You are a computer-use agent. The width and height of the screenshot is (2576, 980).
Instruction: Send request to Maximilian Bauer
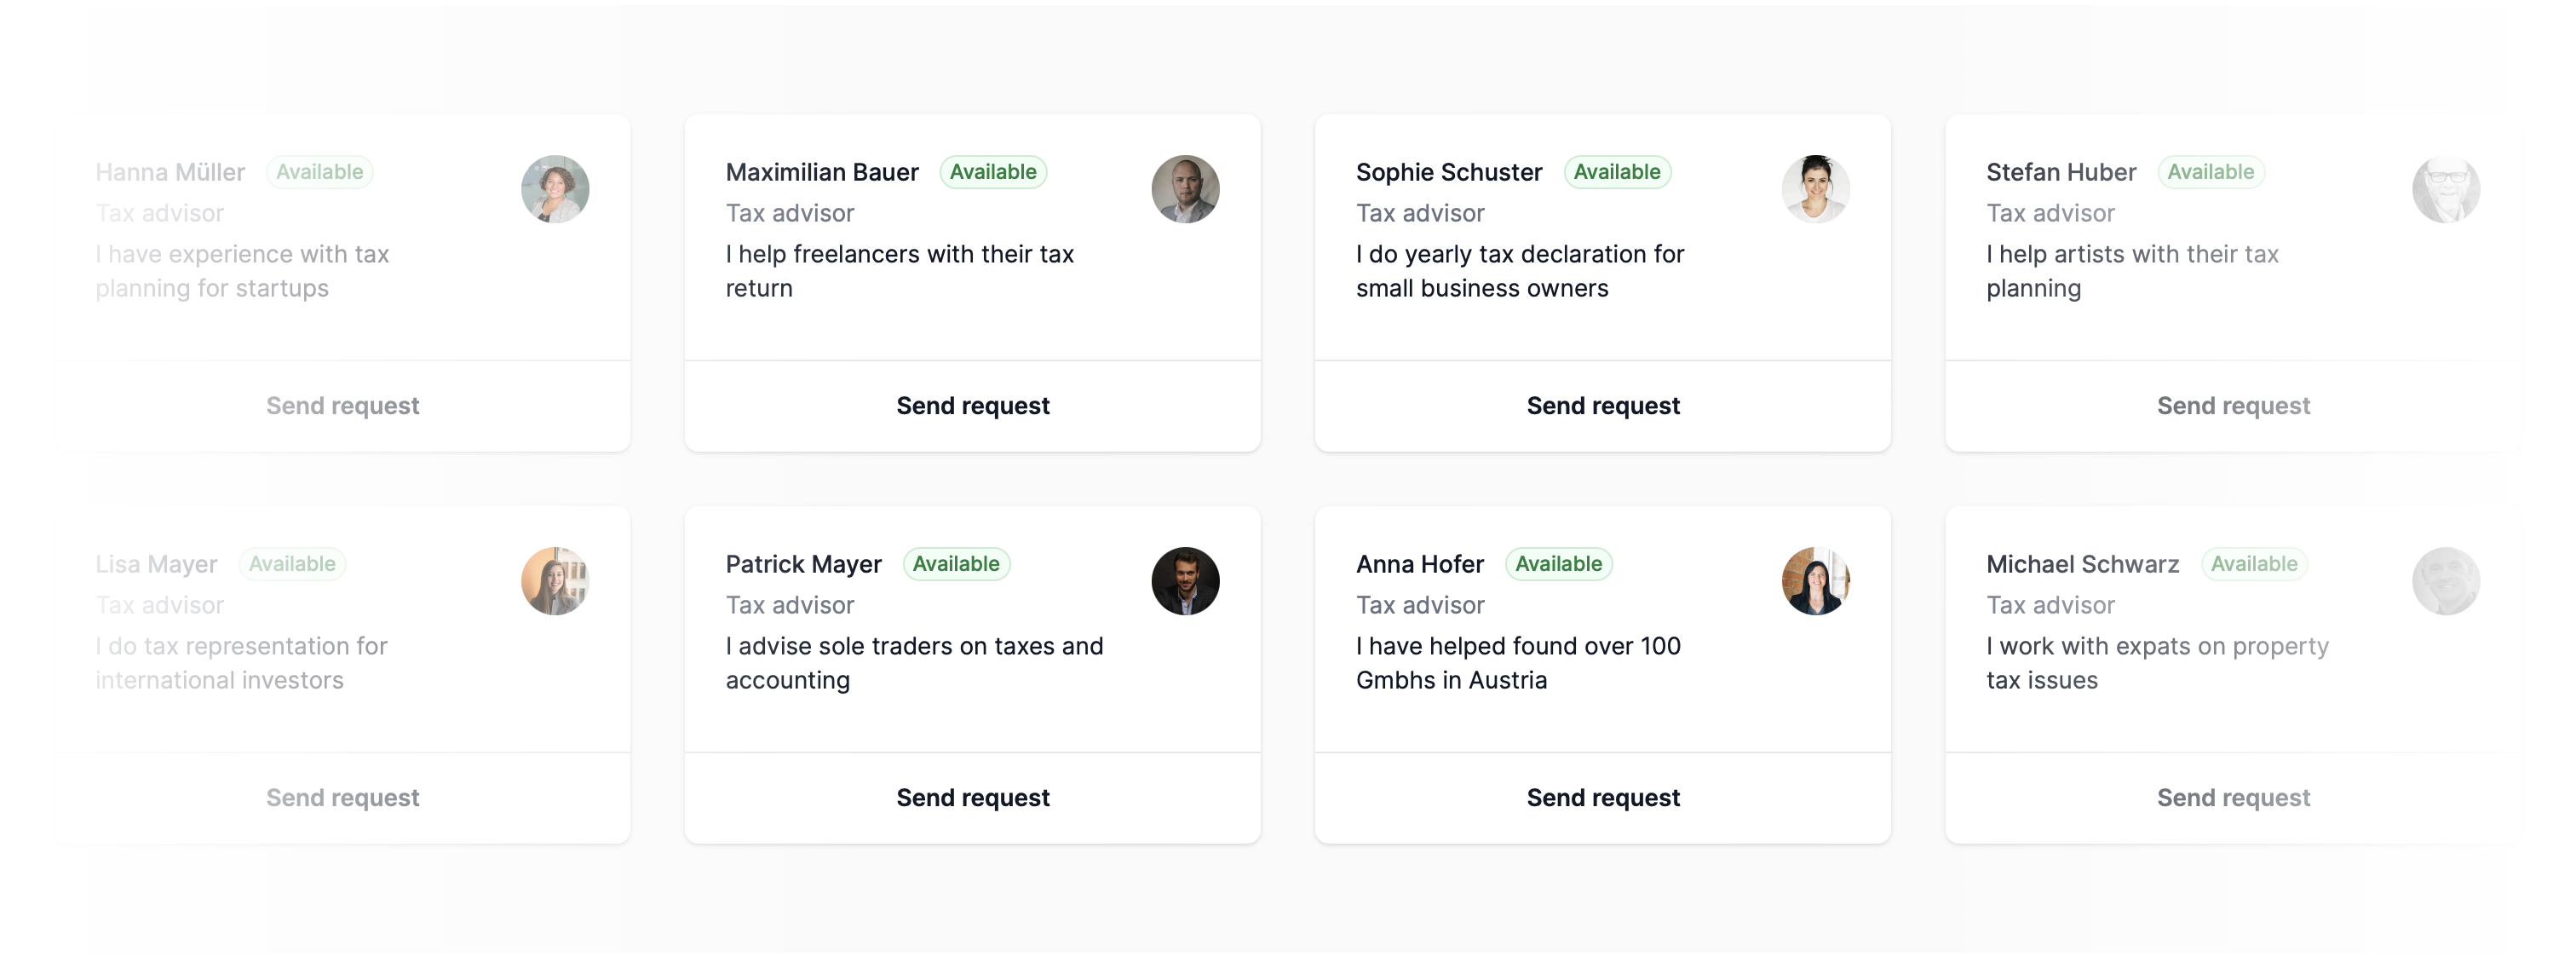pyautogui.click(x=972, y=406)
